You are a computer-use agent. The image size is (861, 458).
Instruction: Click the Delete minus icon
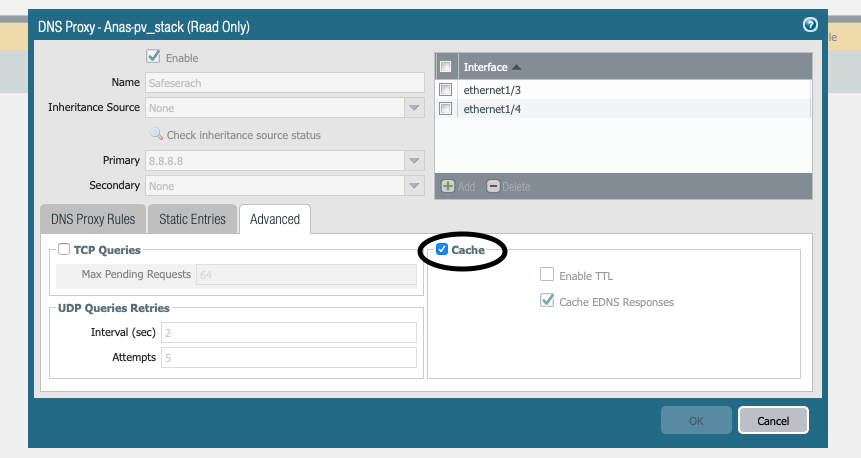493,186
